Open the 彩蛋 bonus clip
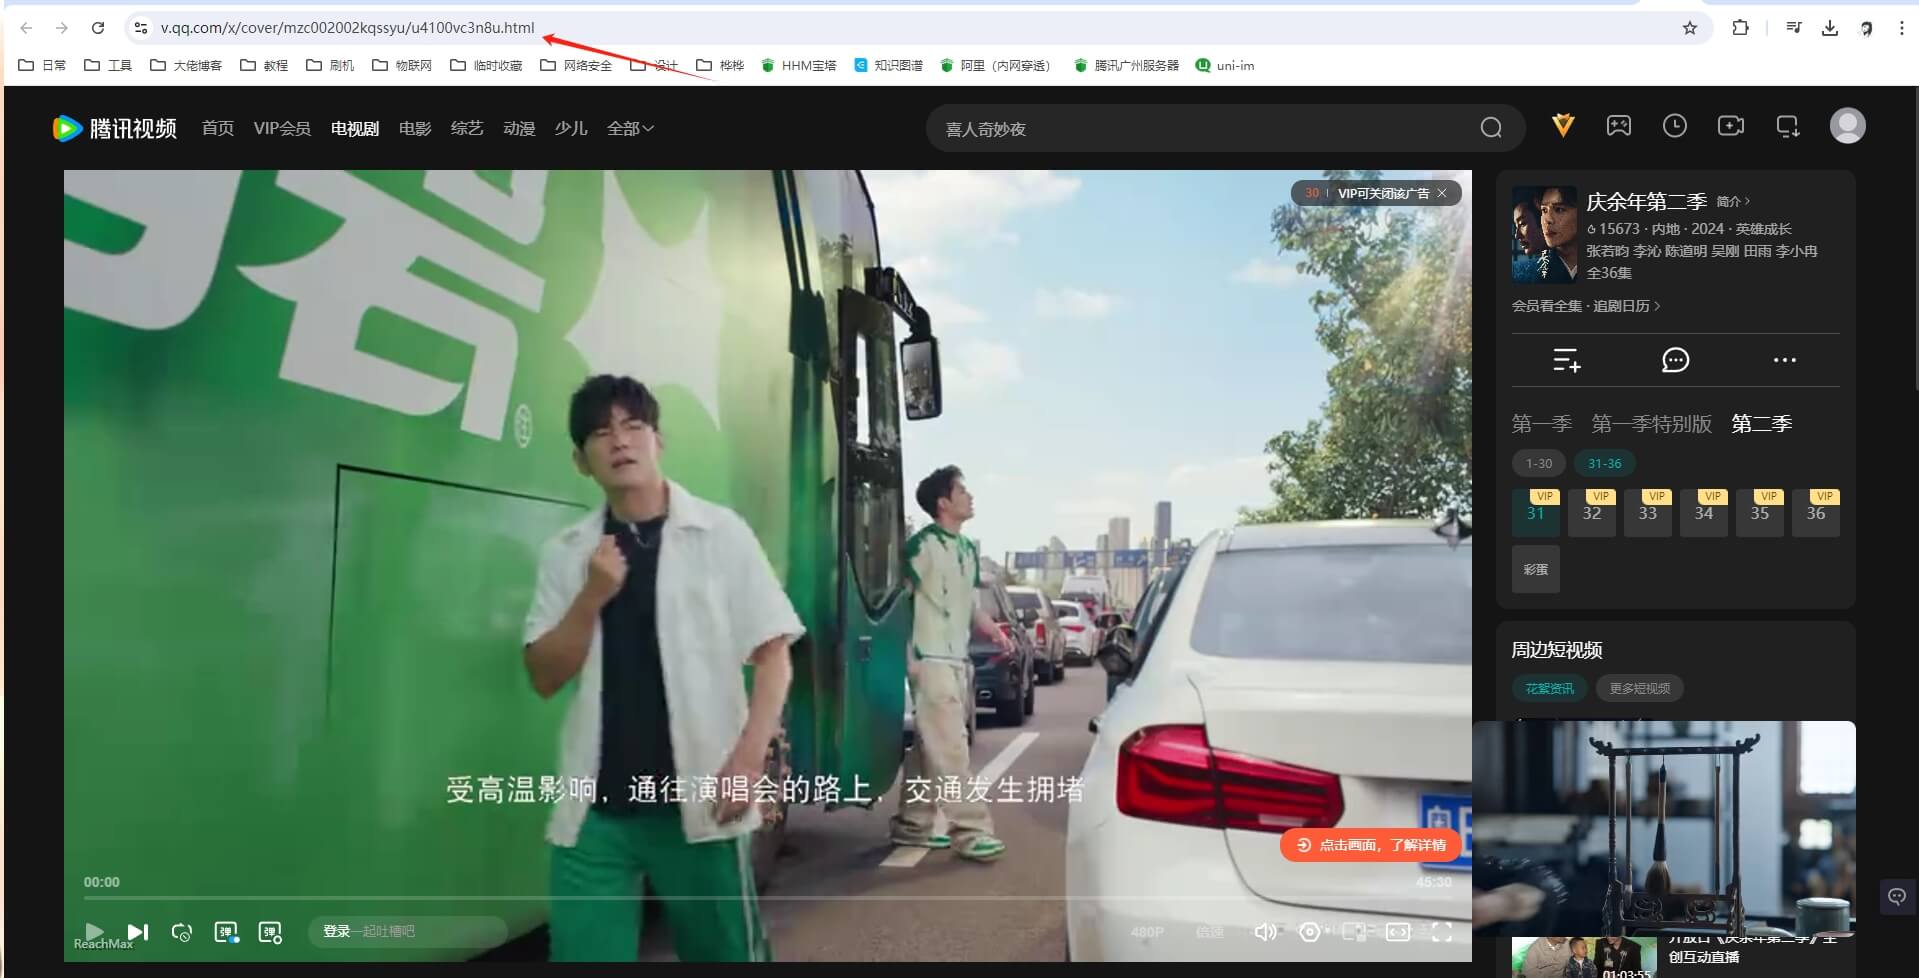Viewport: 1919px width, 978px height. [1536, 569]
